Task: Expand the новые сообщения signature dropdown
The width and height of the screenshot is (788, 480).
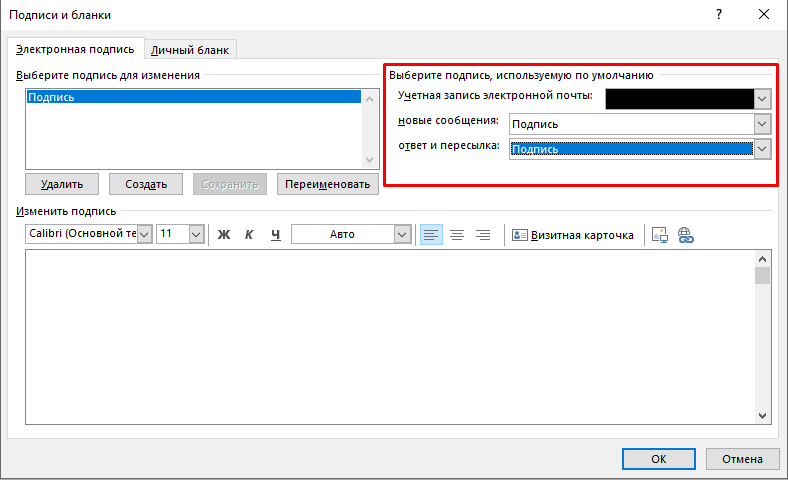Action: click(763, 124)
